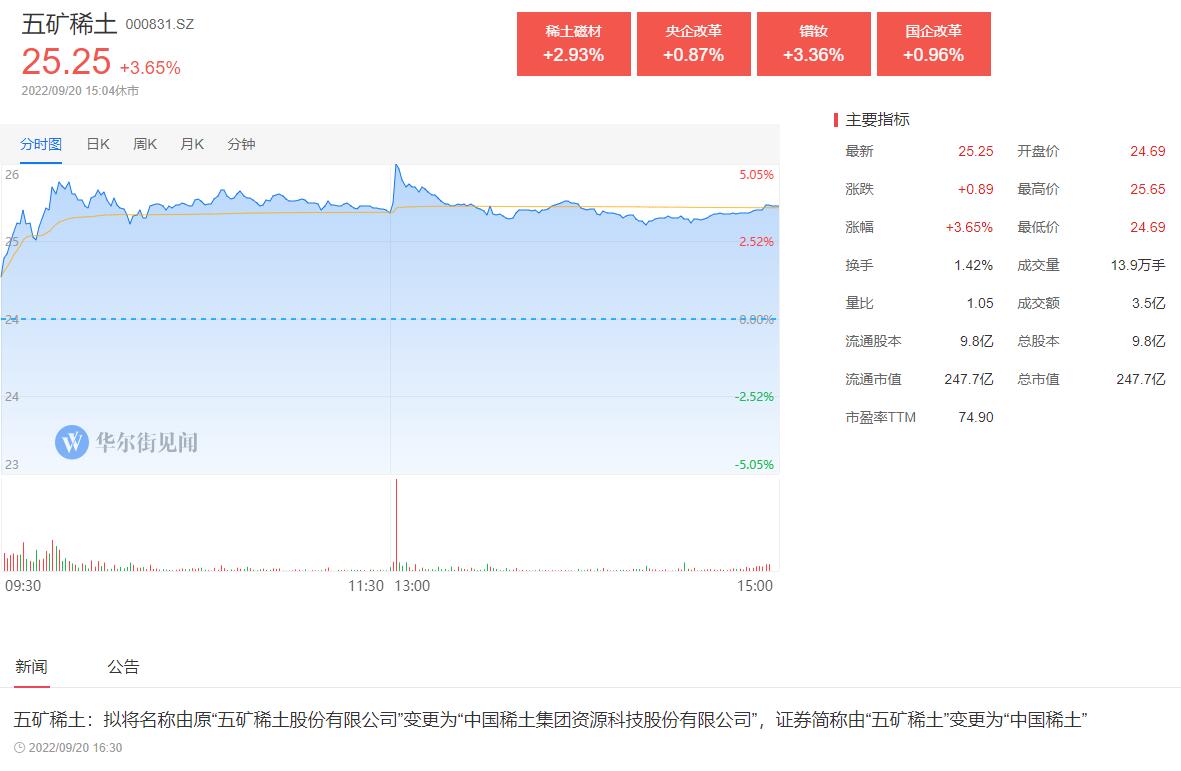The width and height of the screenshot is (1181, 771).
Task: Click the 华尔街见闻 watermark logo icon
Action: click(x=72, y=441)
